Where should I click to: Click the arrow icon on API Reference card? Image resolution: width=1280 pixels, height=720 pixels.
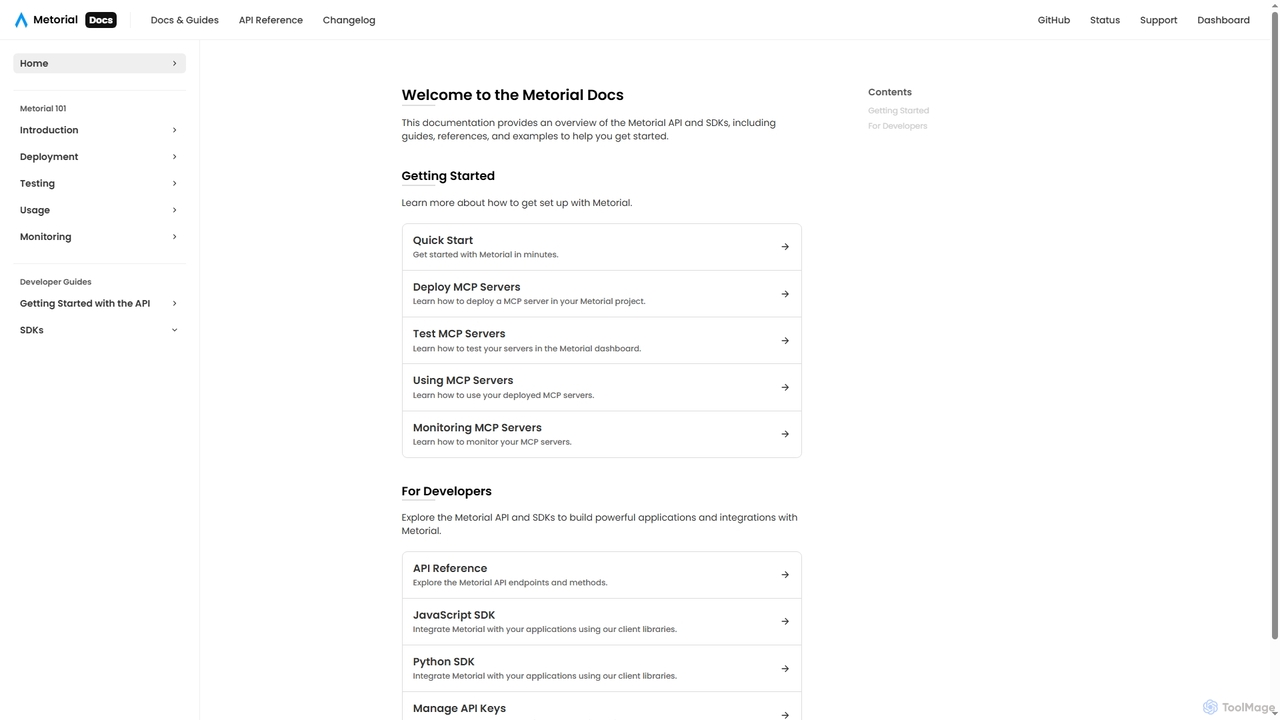point(785,575)
